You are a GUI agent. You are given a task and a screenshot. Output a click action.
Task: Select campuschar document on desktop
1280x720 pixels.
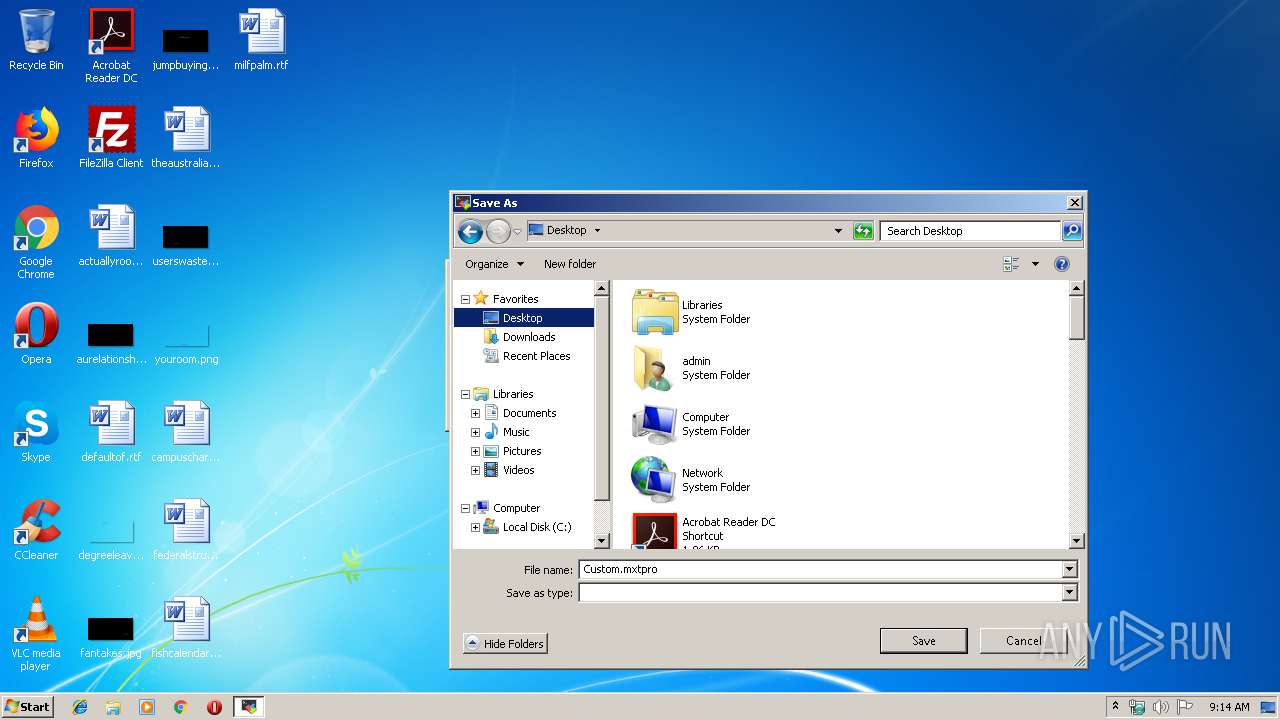pos(186,433)
